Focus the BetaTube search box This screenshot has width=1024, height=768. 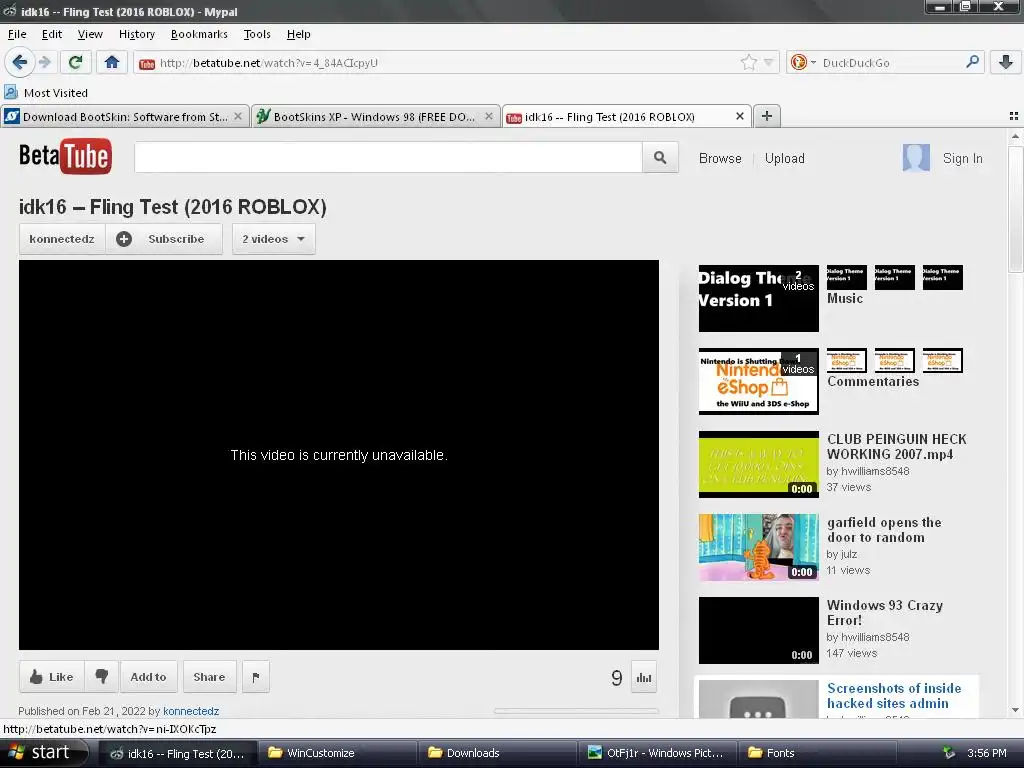click(x=388, y=157)
